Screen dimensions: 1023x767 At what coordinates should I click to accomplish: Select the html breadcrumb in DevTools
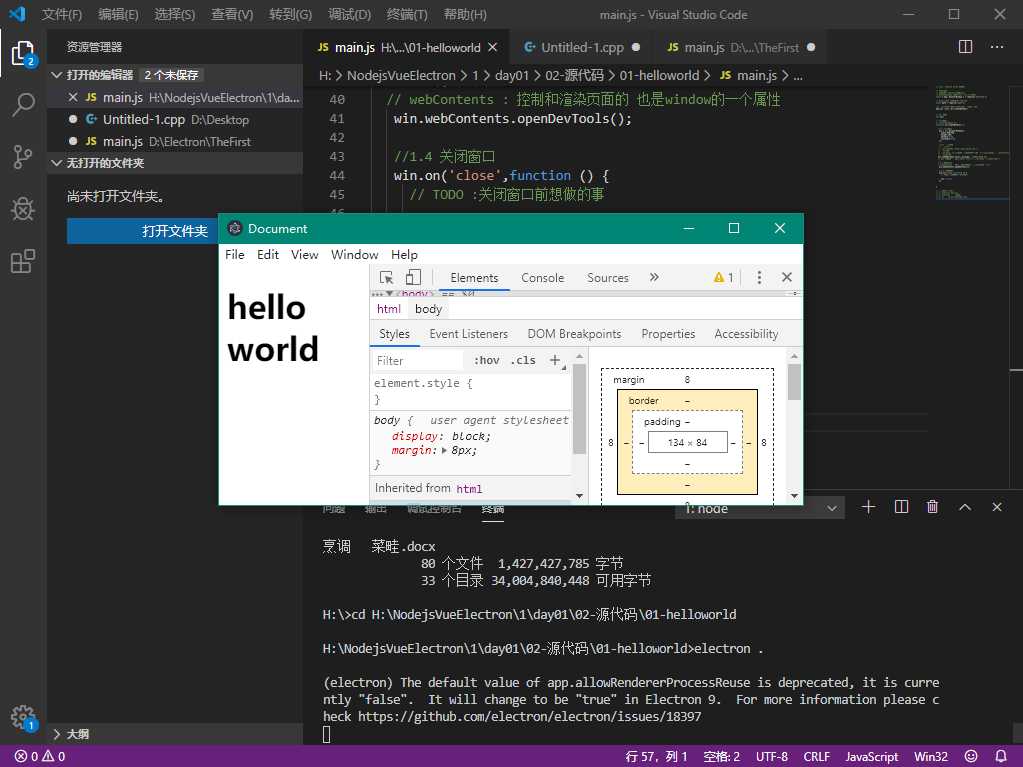(389, 309)
